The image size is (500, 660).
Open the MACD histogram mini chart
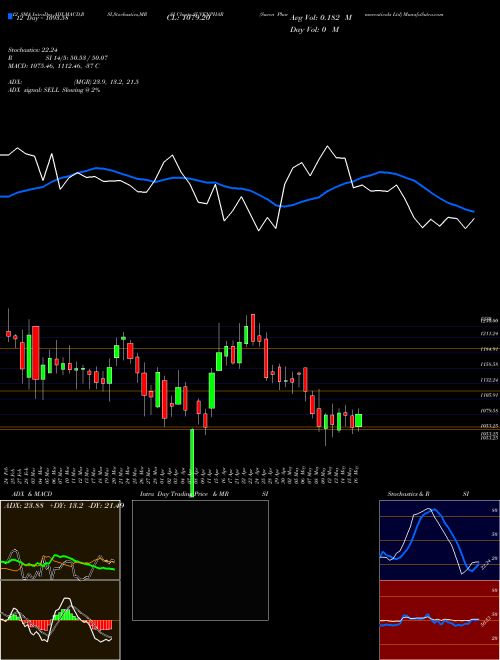(60, 620)
